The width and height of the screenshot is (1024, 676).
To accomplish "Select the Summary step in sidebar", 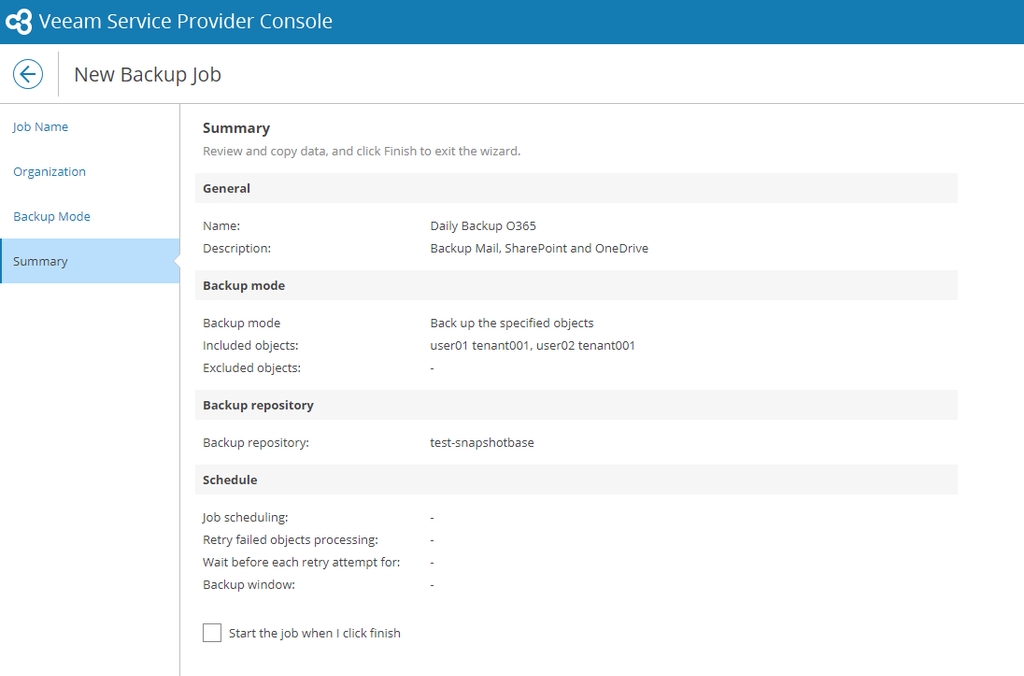I will pos(41,262).
